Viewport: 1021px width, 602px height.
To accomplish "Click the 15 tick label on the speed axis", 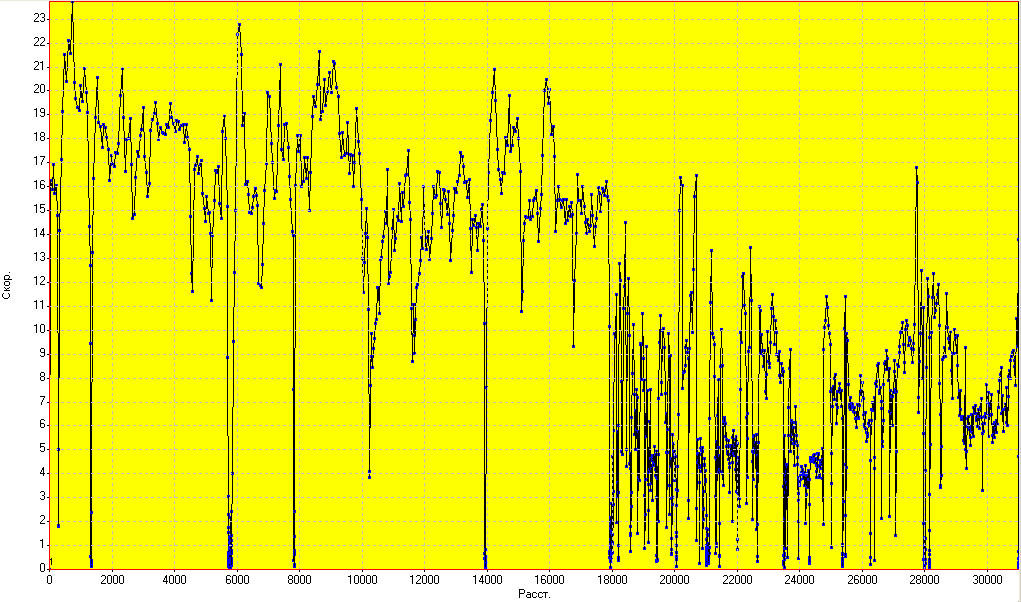I will point(40,210).
